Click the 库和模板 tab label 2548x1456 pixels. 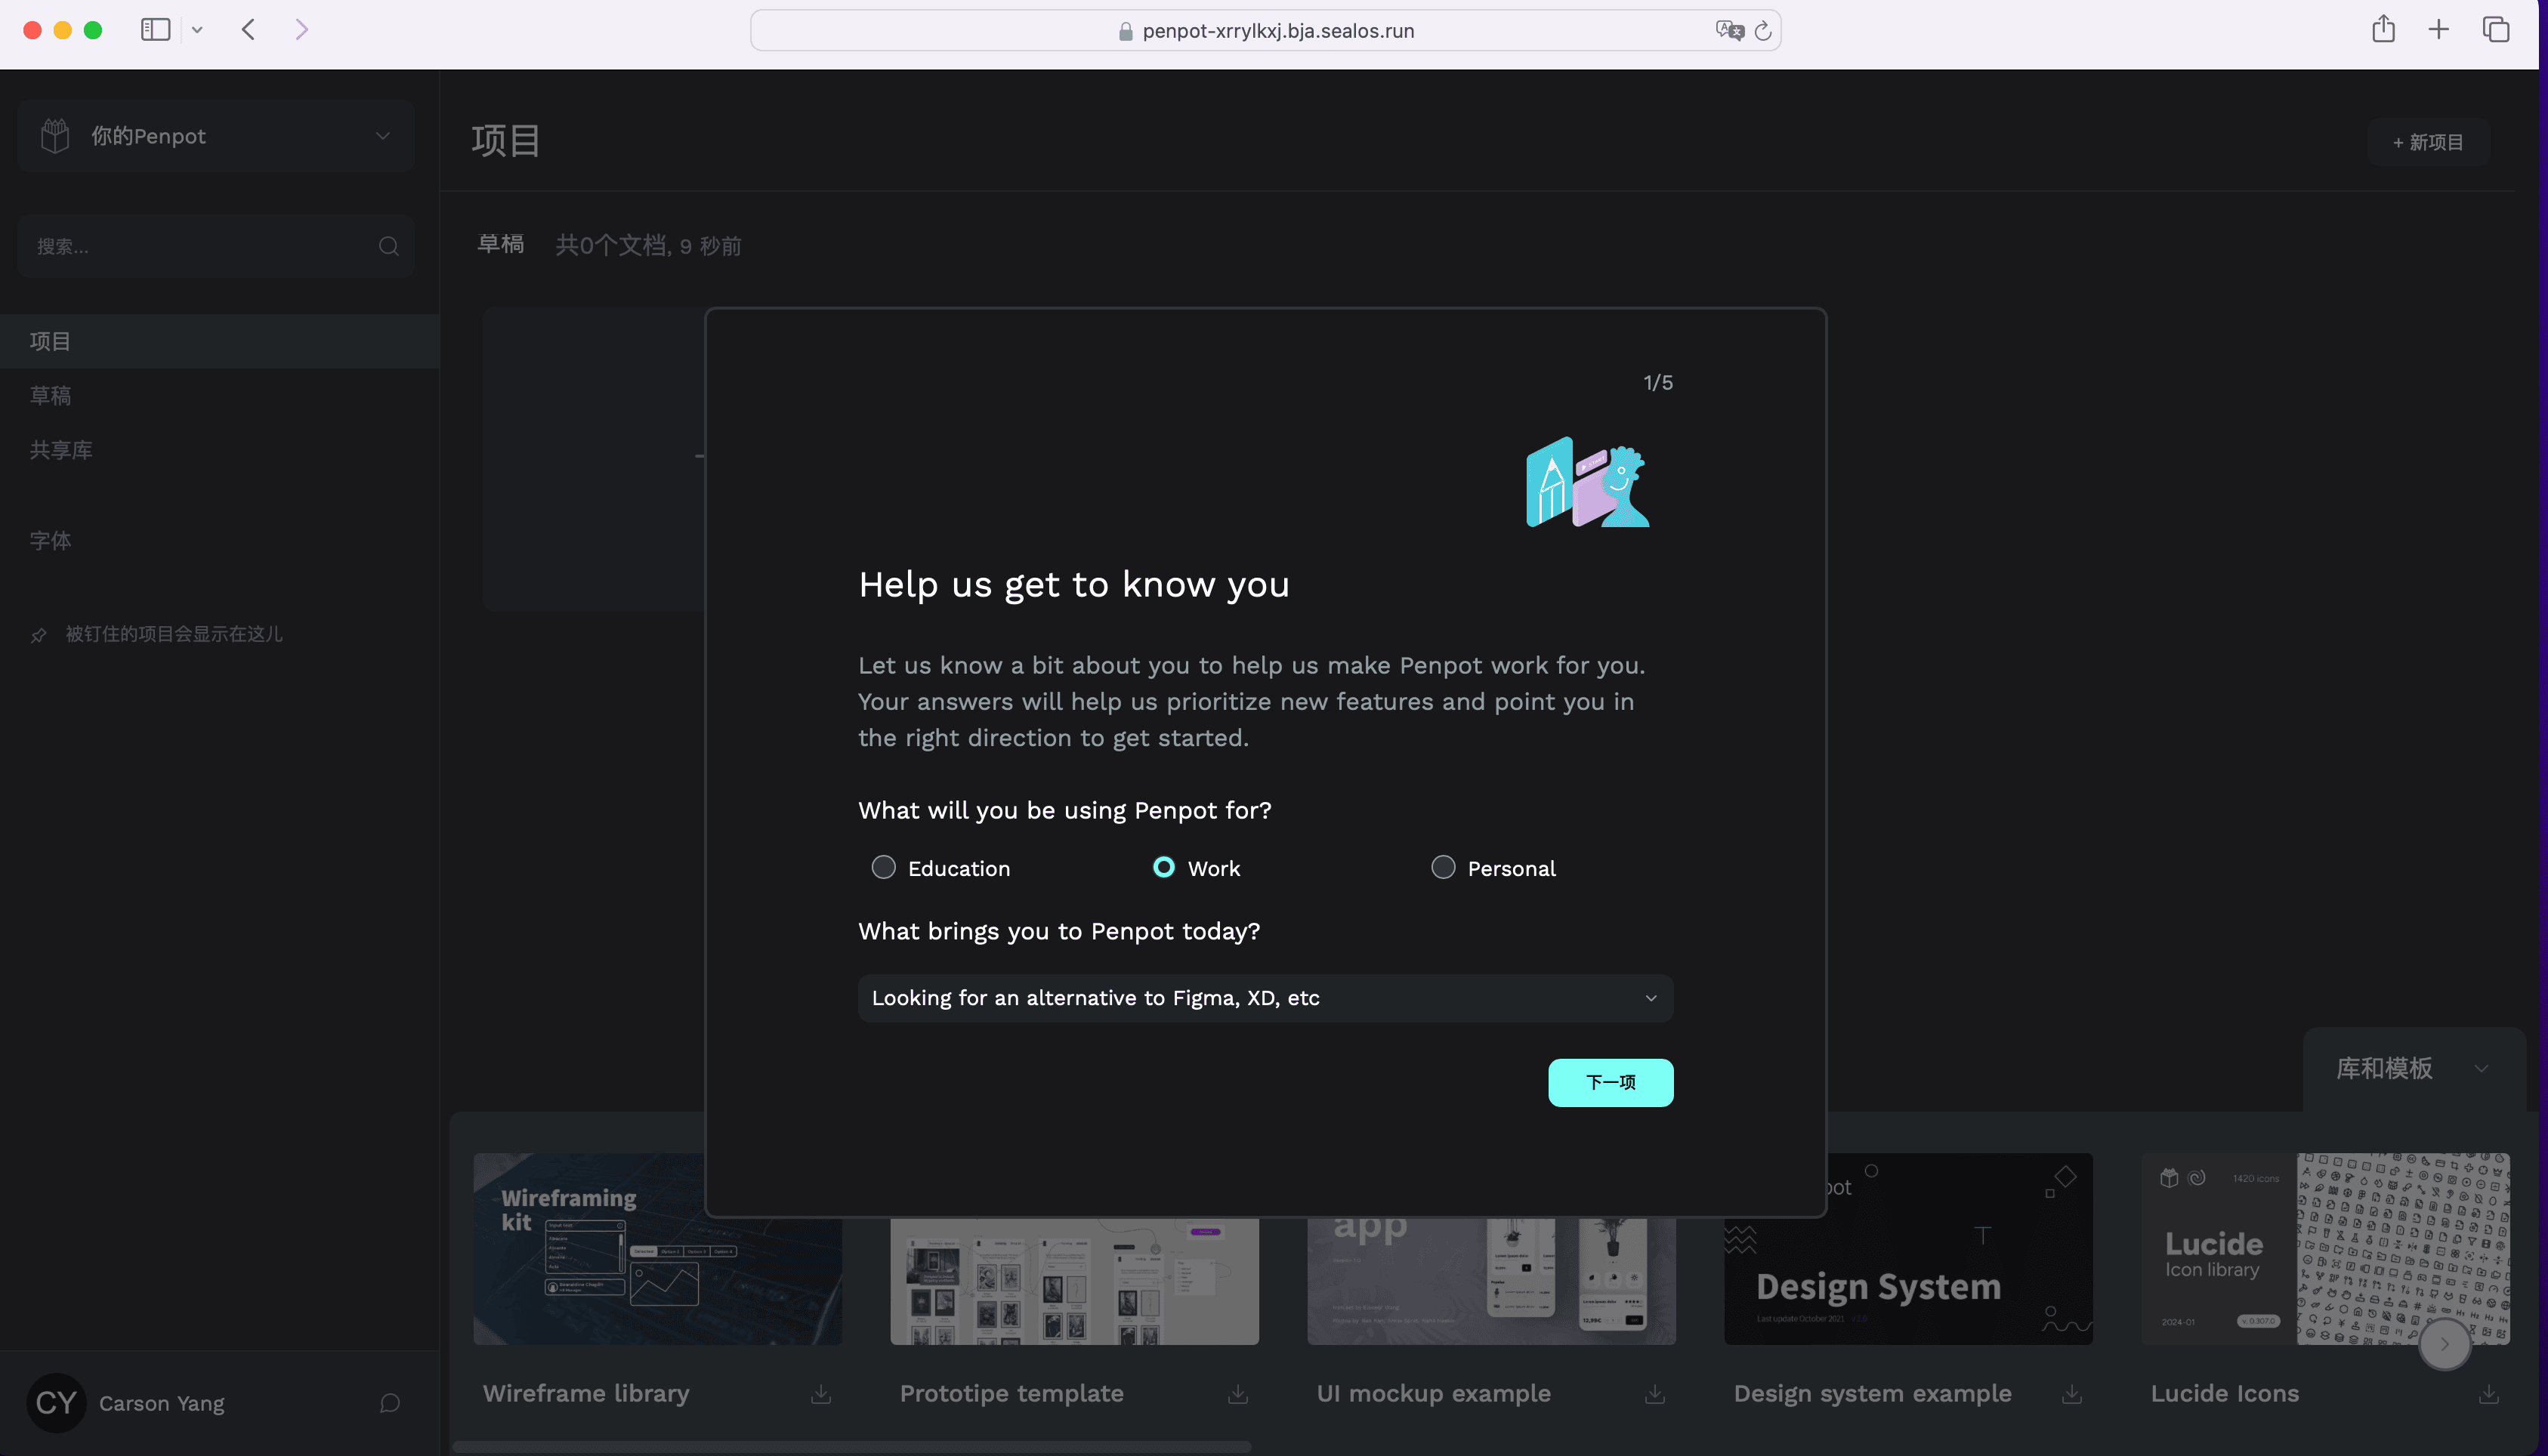[x=2384, y=1068]
